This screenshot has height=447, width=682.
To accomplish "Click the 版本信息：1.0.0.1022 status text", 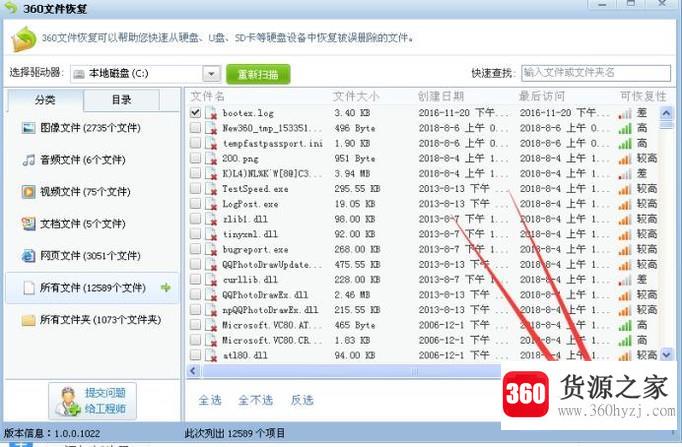I will pos(52,434).
